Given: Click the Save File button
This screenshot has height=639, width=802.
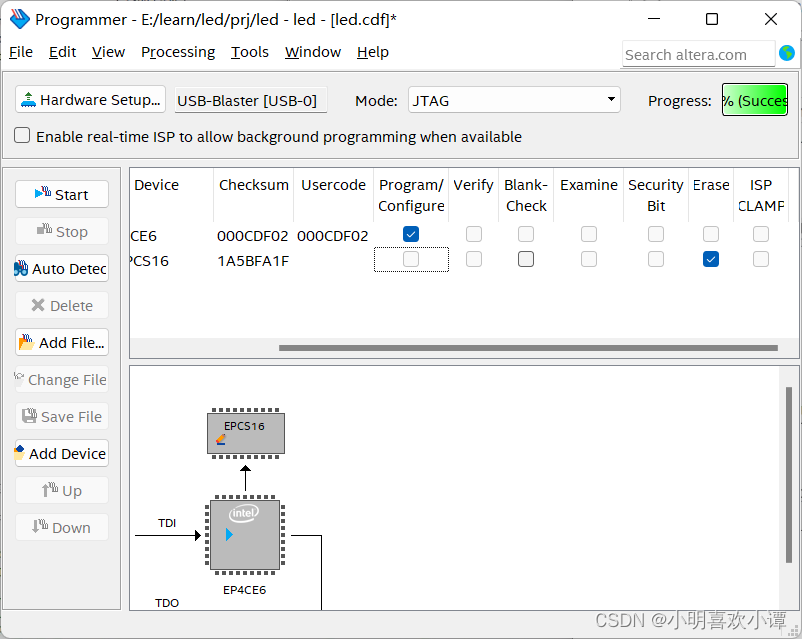Looking at the screenshot, I should [x=62, y=416].
